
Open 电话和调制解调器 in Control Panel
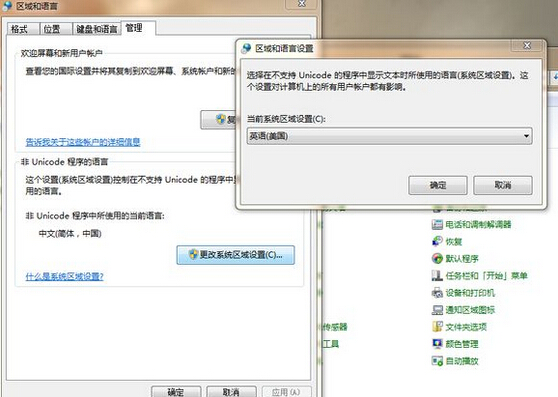click(x=478, y=224)
